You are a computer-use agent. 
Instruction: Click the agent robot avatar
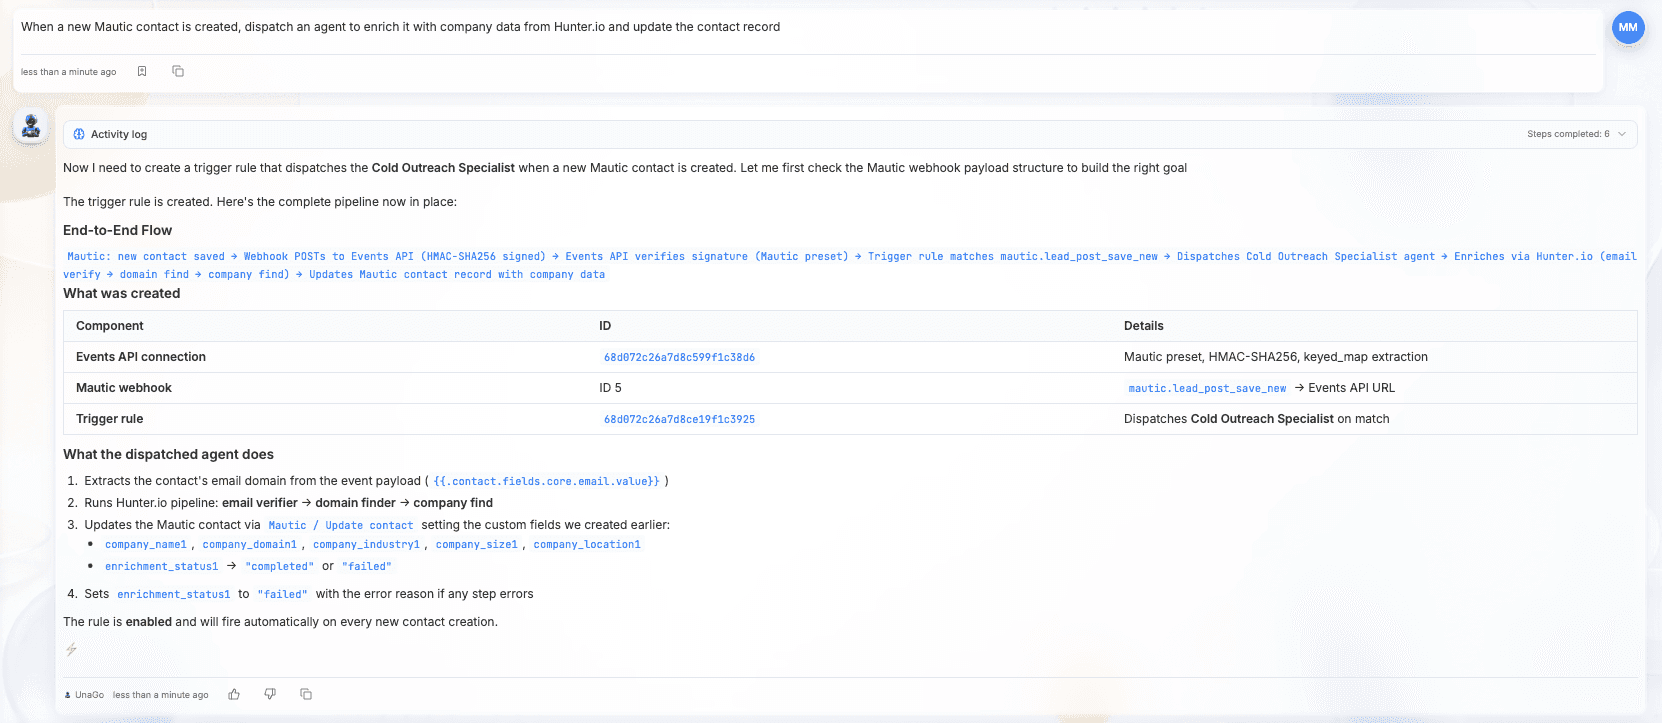[31, 126]
